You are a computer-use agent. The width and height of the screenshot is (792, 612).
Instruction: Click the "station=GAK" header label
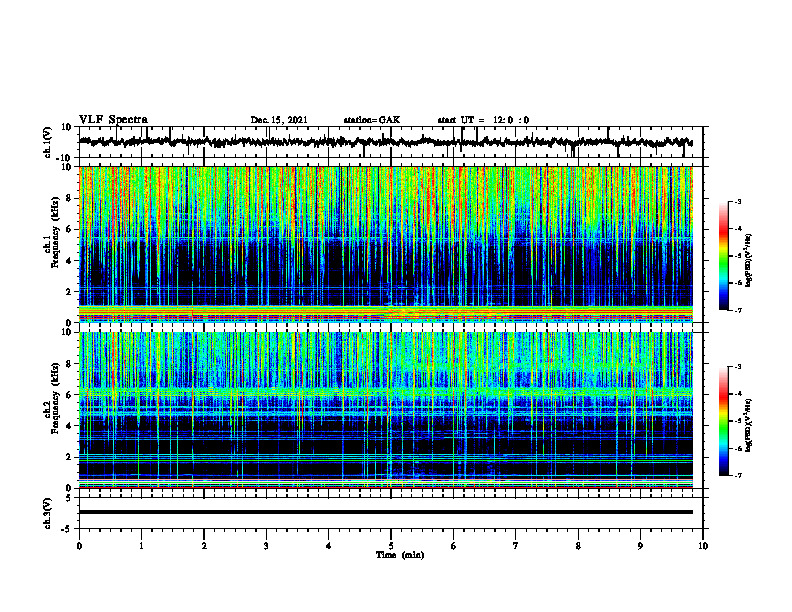point(372,120)
